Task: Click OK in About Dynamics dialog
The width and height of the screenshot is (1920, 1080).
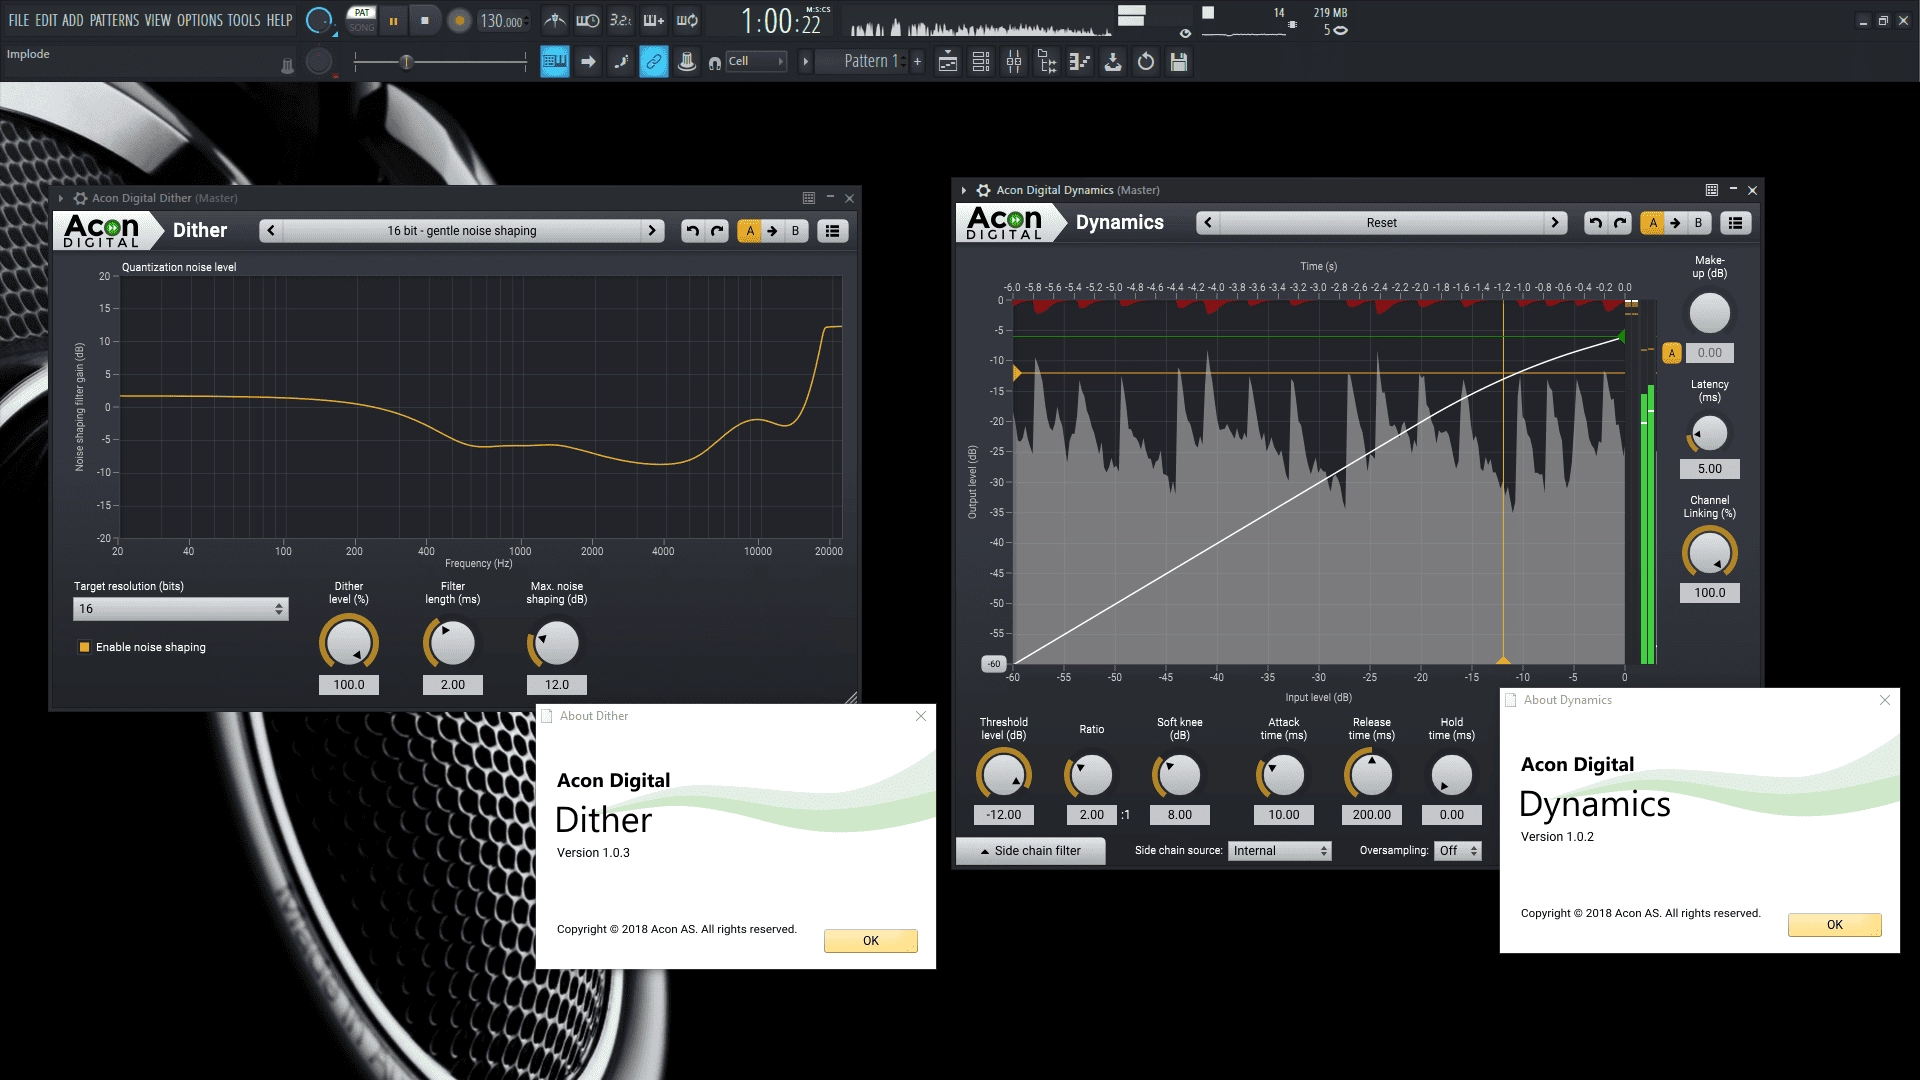Action: 1835,925
